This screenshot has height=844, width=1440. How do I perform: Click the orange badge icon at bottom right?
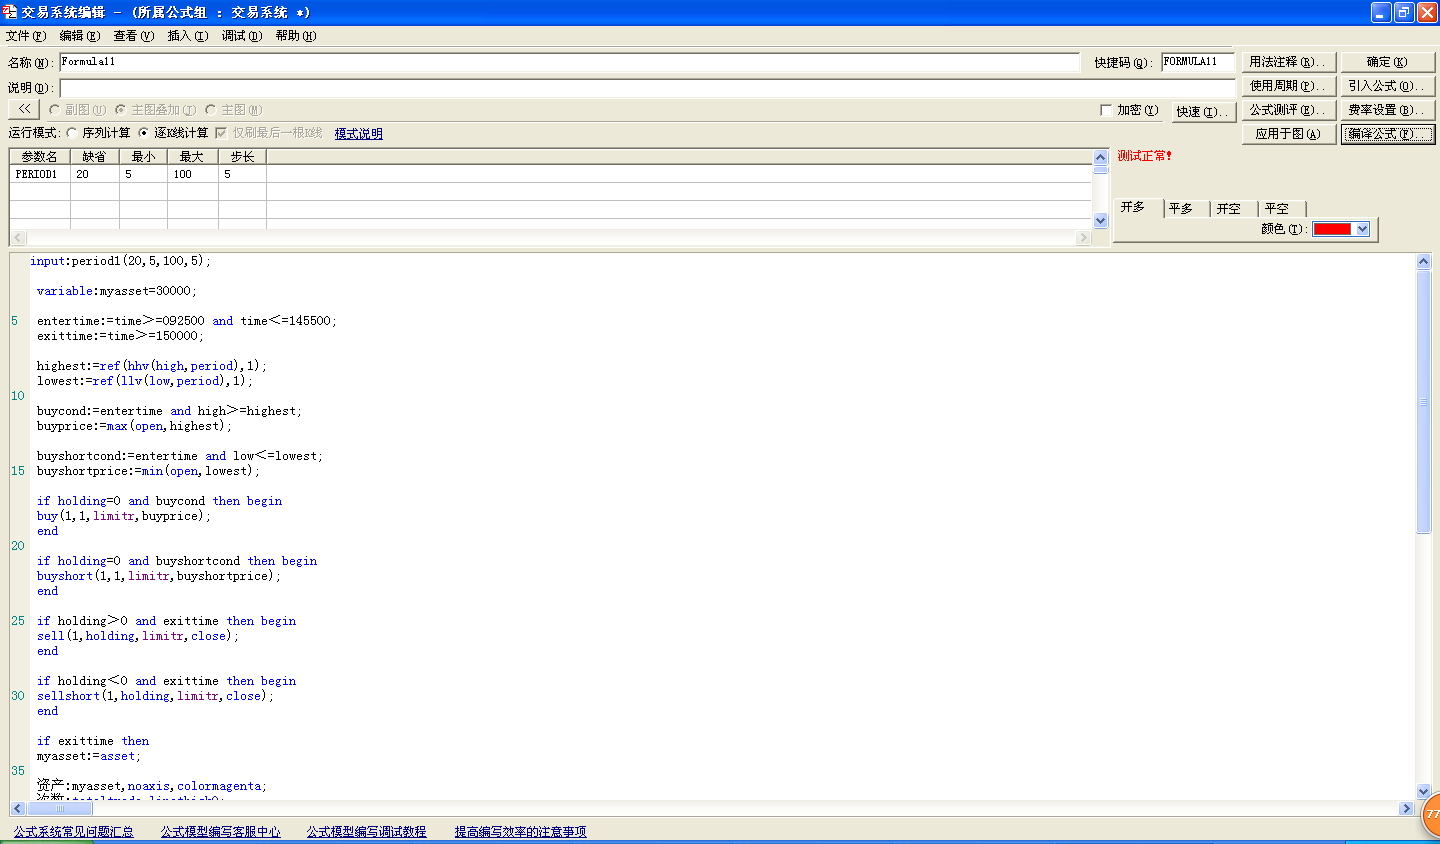1431,814
